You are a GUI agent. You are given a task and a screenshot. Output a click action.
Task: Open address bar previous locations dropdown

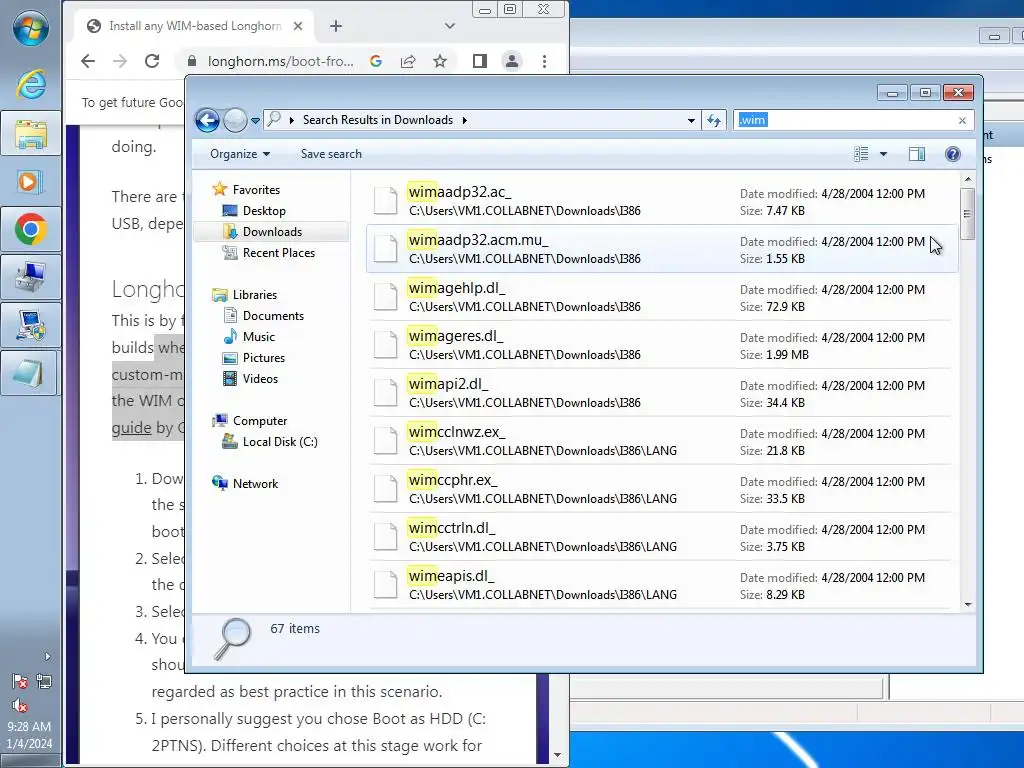691,121
